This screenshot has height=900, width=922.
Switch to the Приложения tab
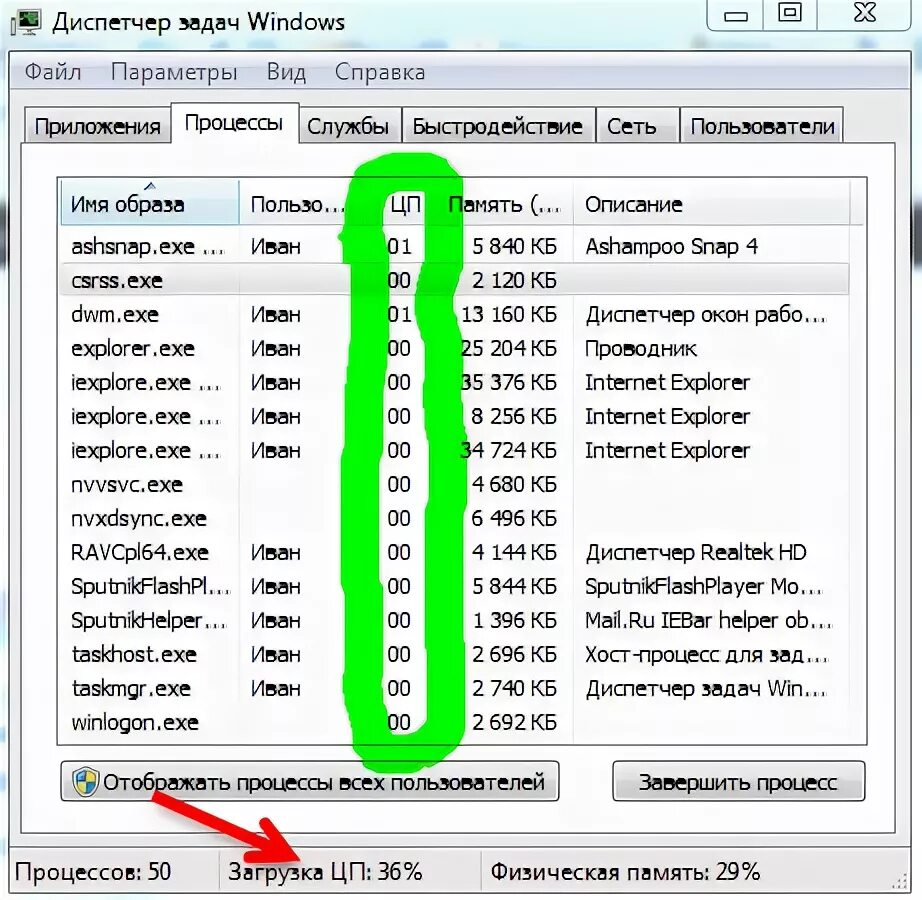pos(98,126)
